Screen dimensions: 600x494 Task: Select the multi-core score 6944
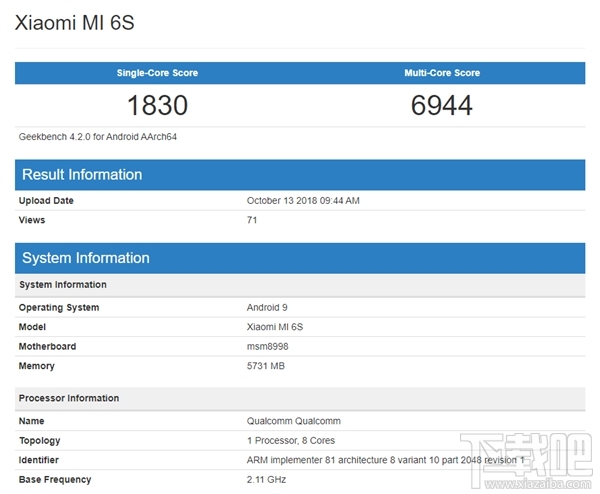441,105
